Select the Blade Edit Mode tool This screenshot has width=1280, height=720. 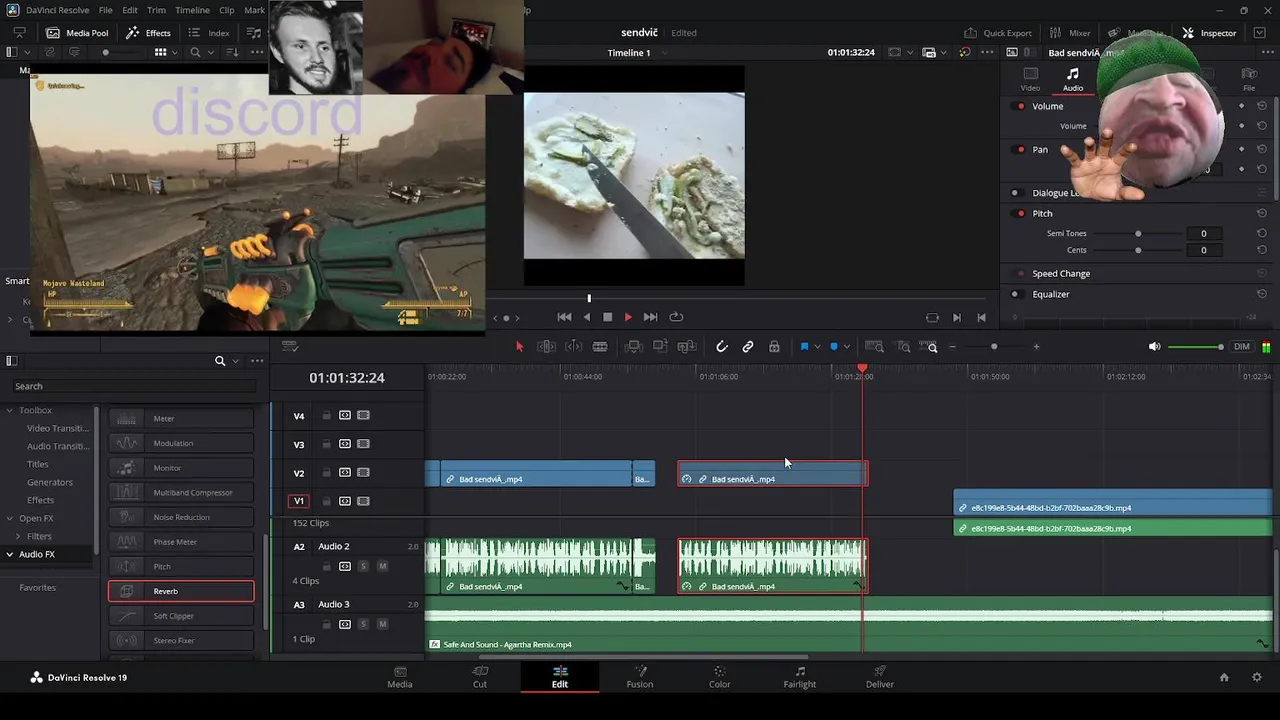600,347
